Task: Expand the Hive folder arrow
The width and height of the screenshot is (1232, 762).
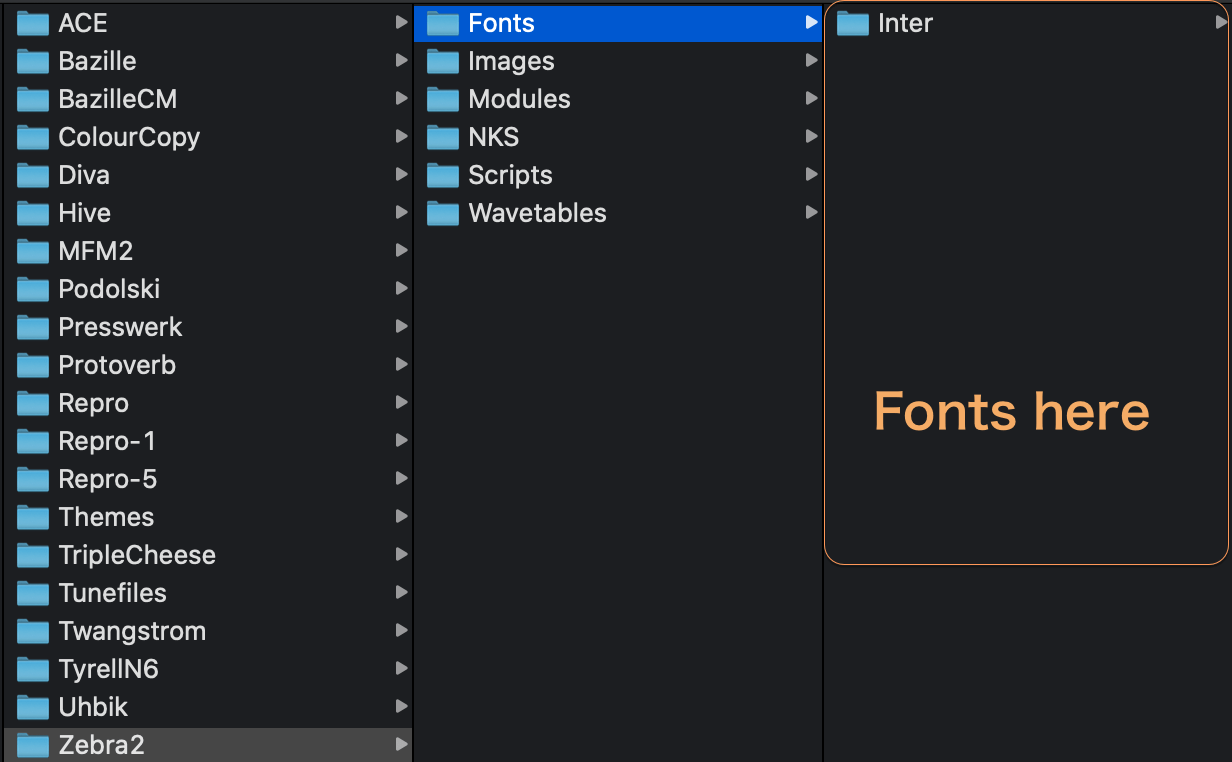Action: [x=401, y=212]
